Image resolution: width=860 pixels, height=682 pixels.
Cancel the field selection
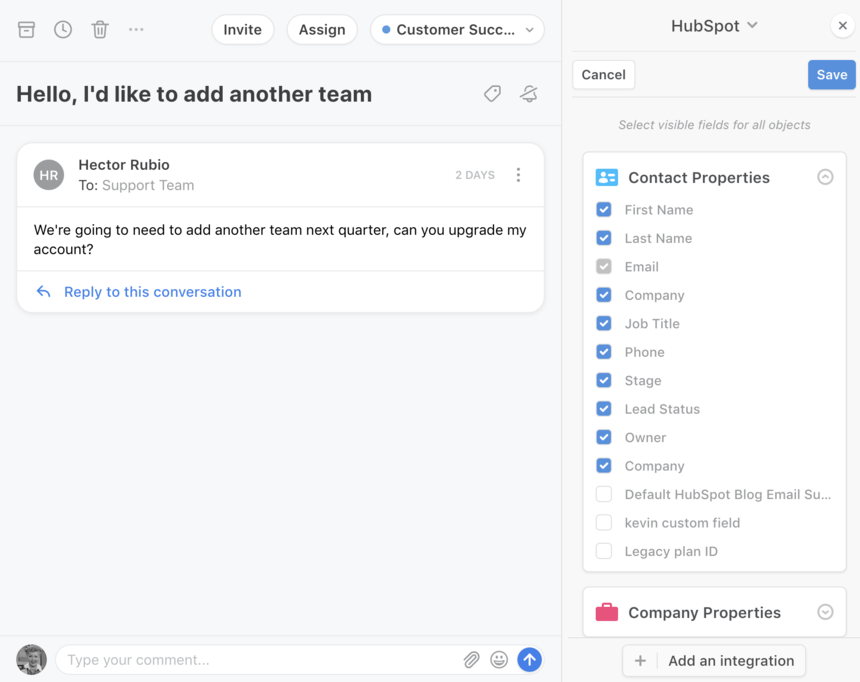click(603, 75)
